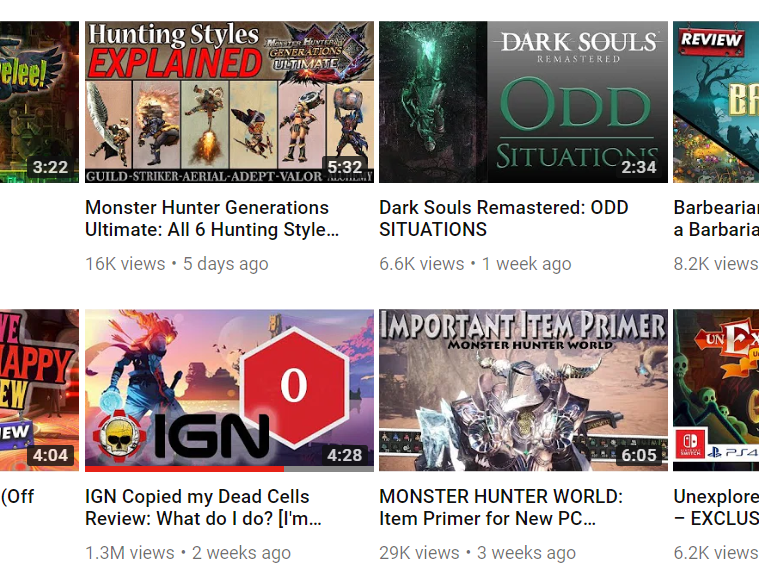This screenshot has width=759, height=578.
Task: Click the IGN Copied my Dead Cells Review title
Action: 203,507
